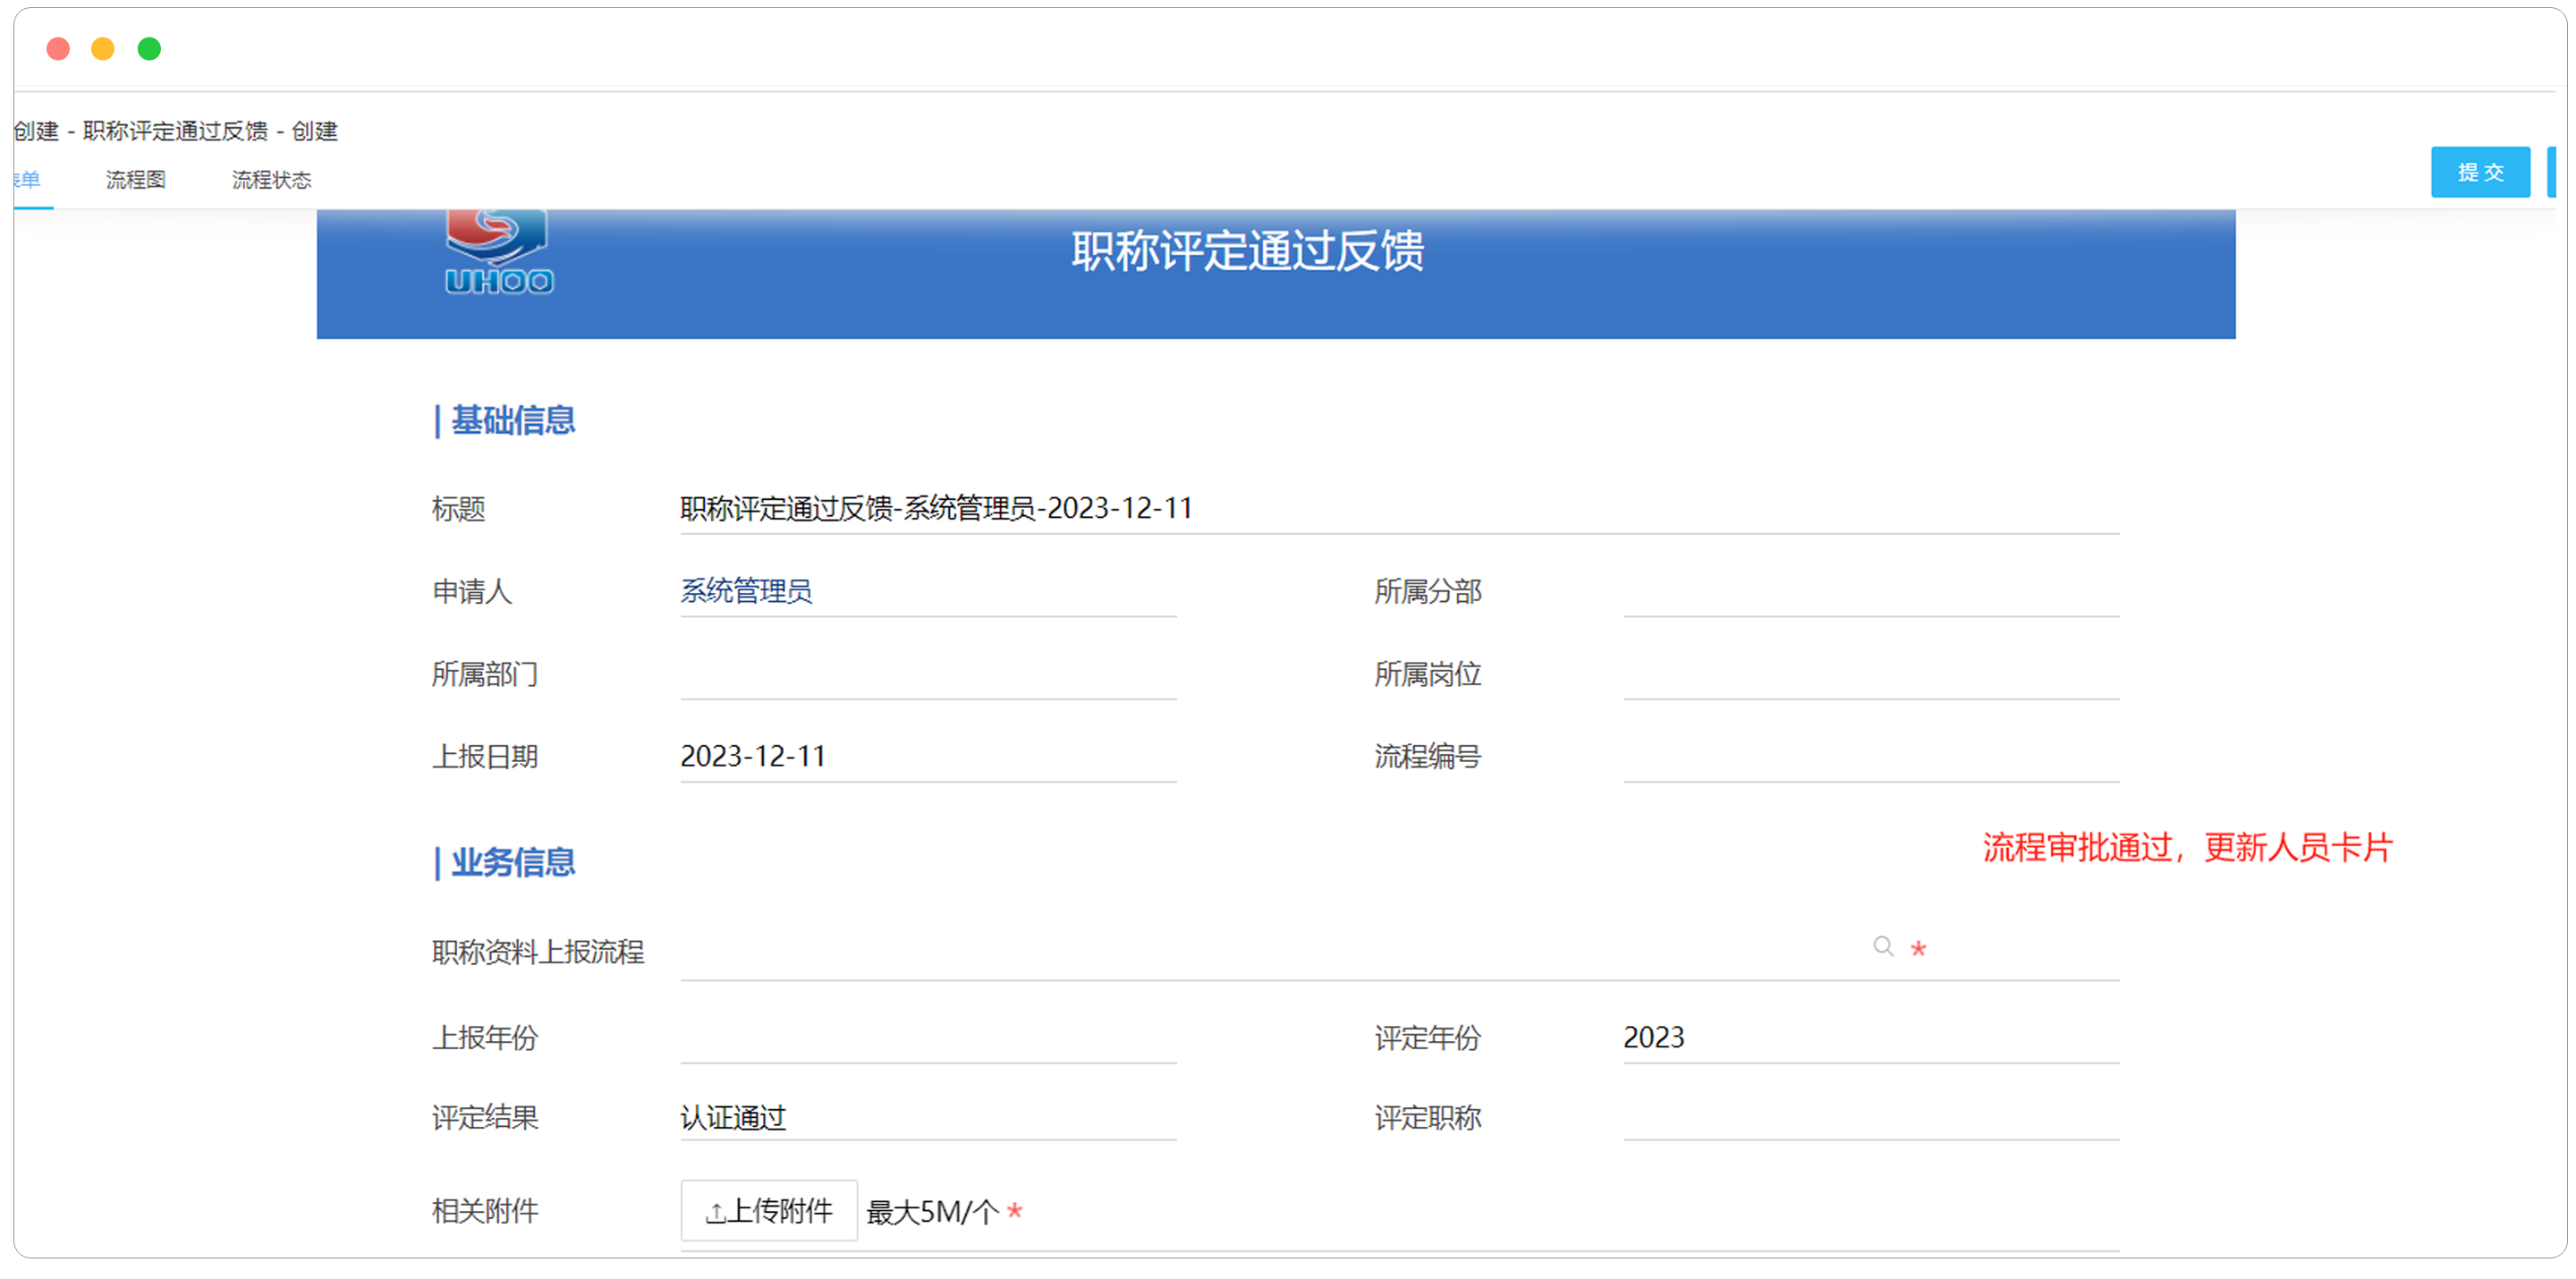
Task: Click the 申请人 label
Action: pyautogui.click(x=472, y=592)
